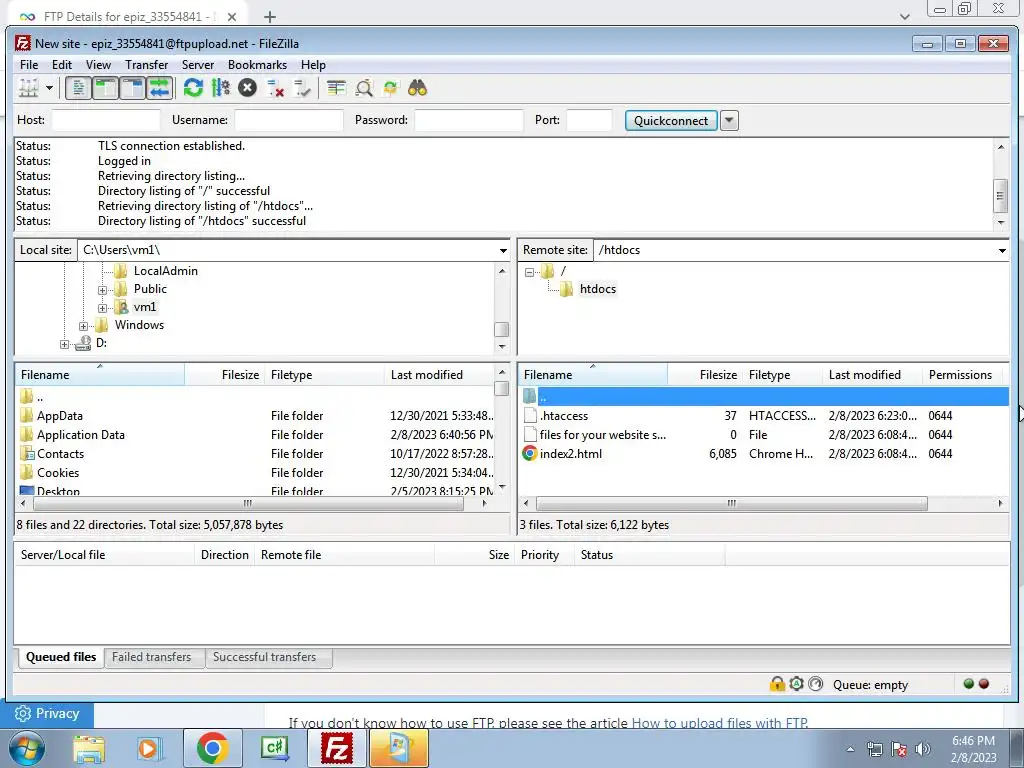Sort local list by Last modified column
The height and width of the screenshot is (768, 1024).
click(x=440, y=375)
